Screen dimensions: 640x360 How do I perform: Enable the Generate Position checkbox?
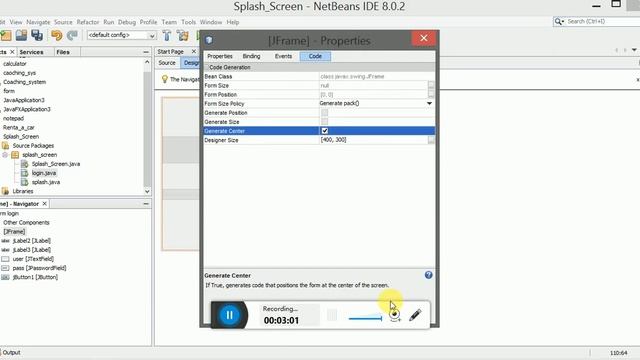tap(324, 113)
